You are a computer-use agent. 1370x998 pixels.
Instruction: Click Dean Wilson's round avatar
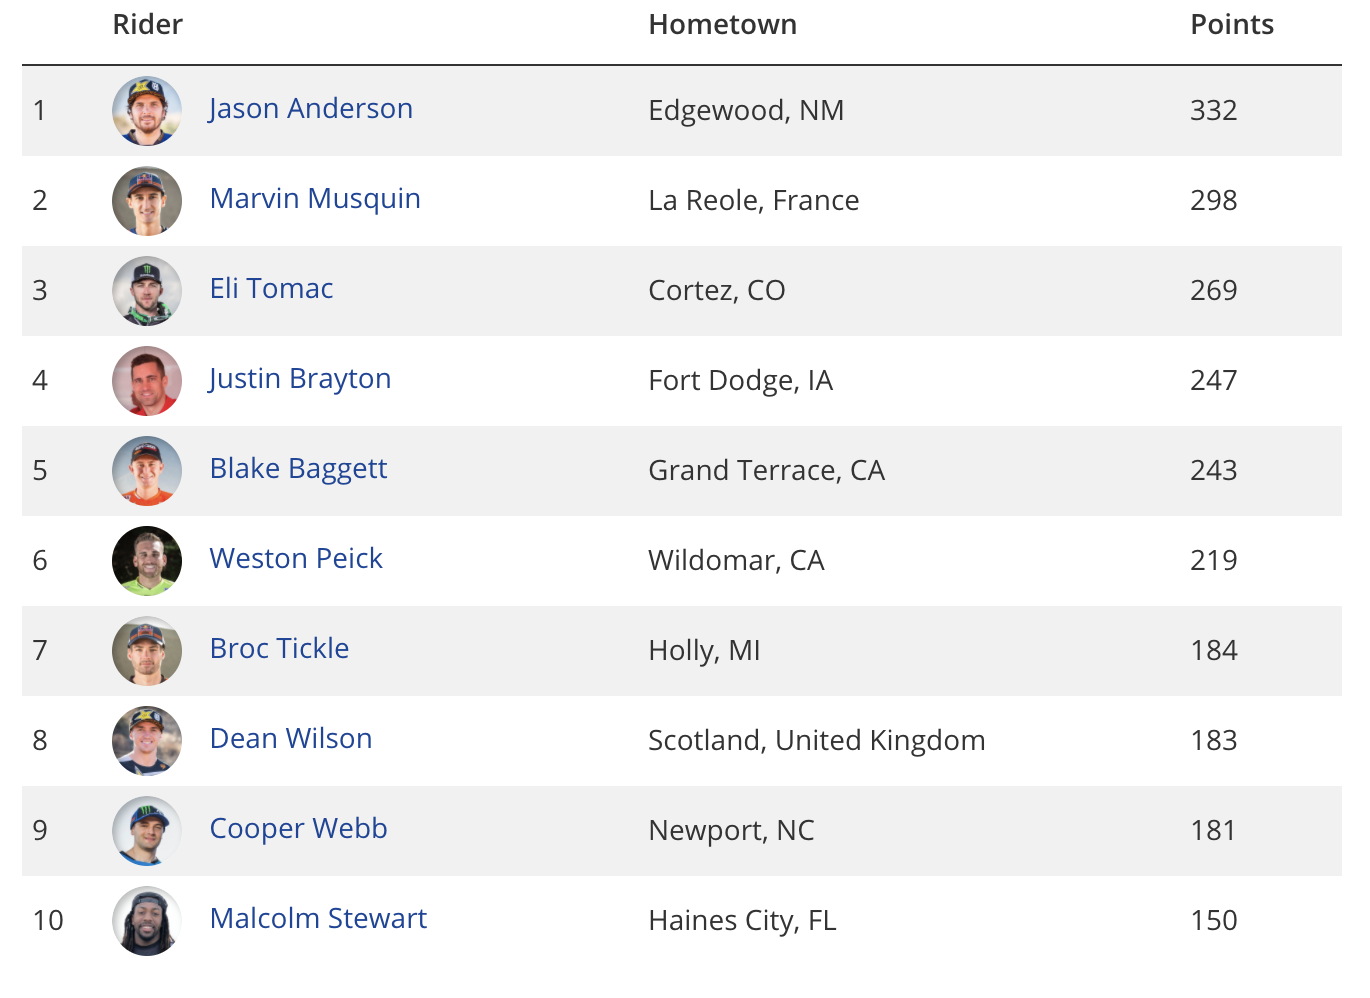click(x=147, y=741)
